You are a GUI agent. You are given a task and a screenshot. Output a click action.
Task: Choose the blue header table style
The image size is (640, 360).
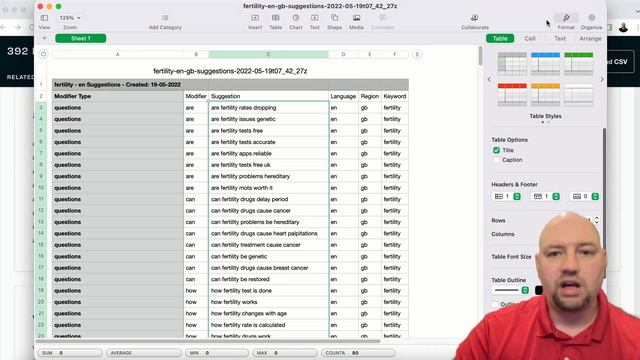pos(545,63)
